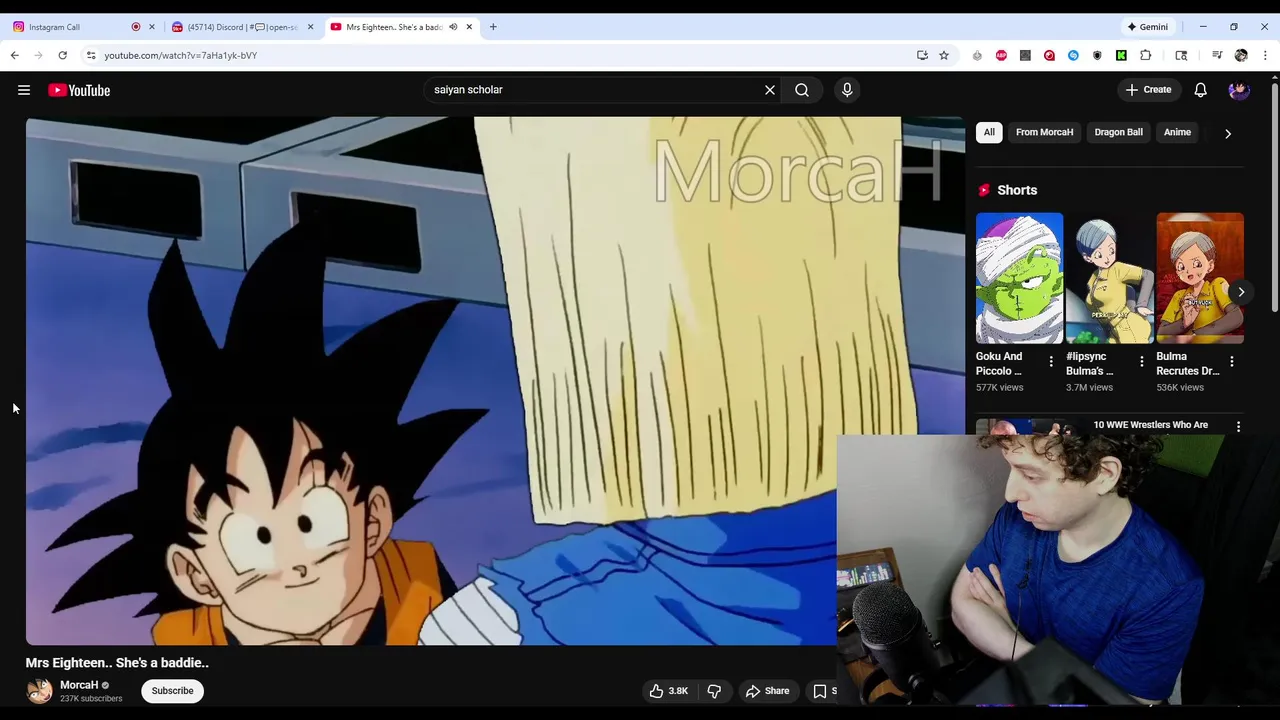1280x720 pixels.
Task: Install this page as an app icon
Action: (922, 55)
